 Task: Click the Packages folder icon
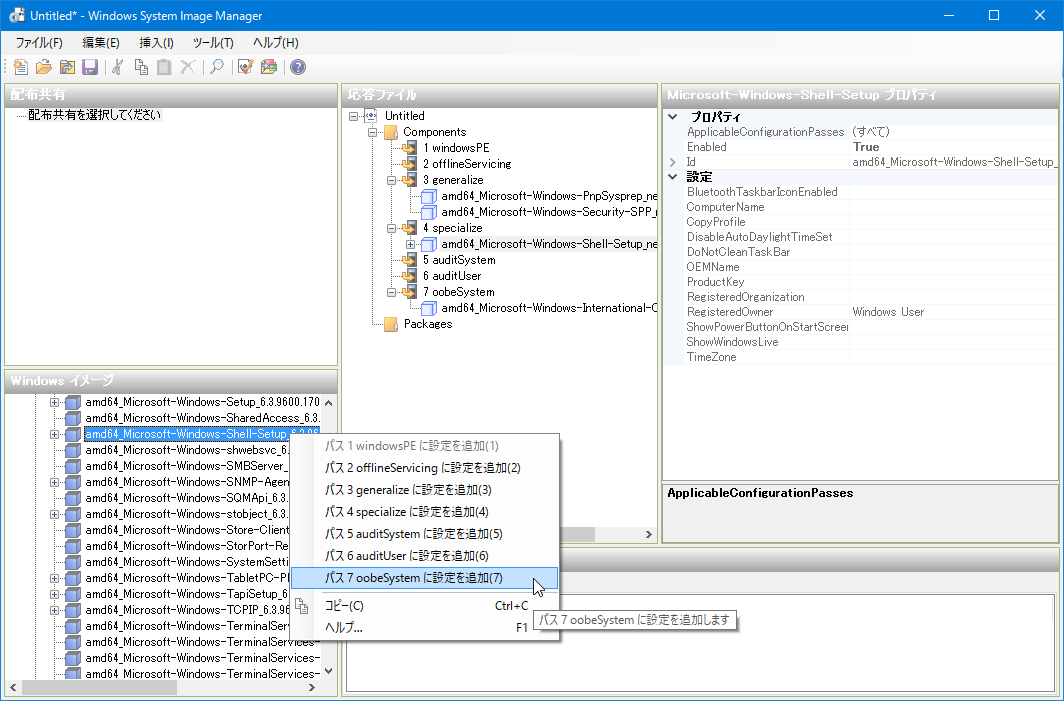point(391,324)
